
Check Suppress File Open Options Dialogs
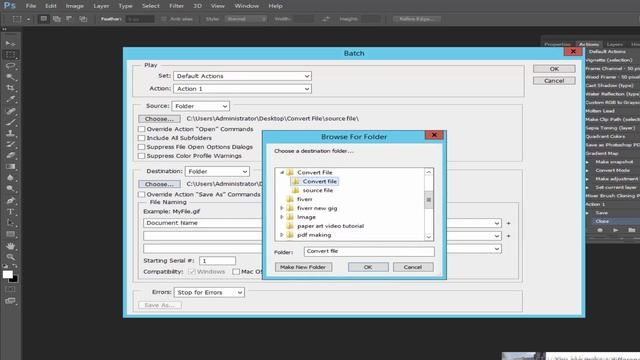(x=142, y=147)
